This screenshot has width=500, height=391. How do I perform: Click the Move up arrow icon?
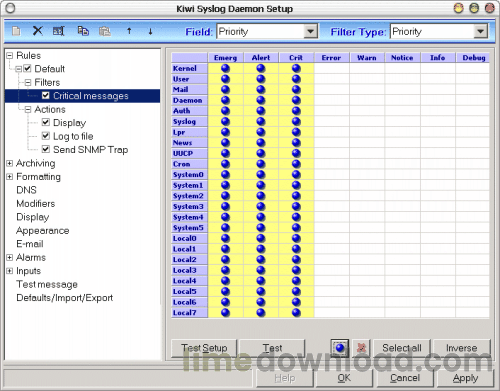pos(129,31)
